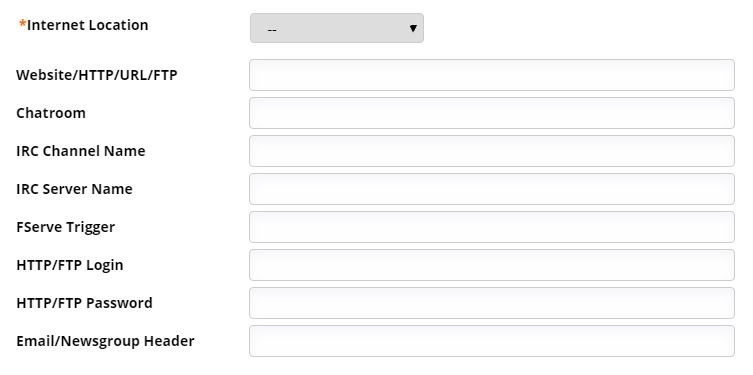The height and width of the screenshot is (375, 753).
Task: Click the Email/Newsgroup Header label
Action: 105,341
